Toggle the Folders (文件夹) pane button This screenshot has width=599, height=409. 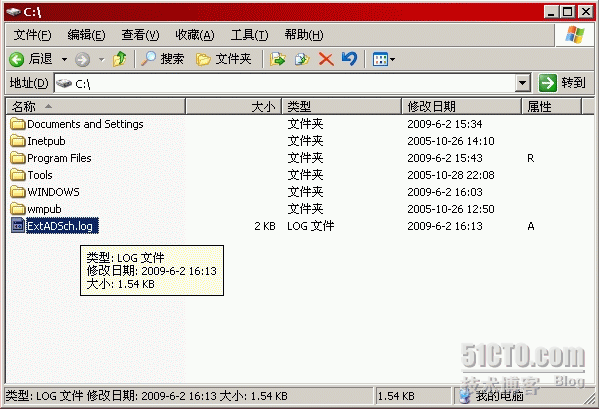point(223,59)
